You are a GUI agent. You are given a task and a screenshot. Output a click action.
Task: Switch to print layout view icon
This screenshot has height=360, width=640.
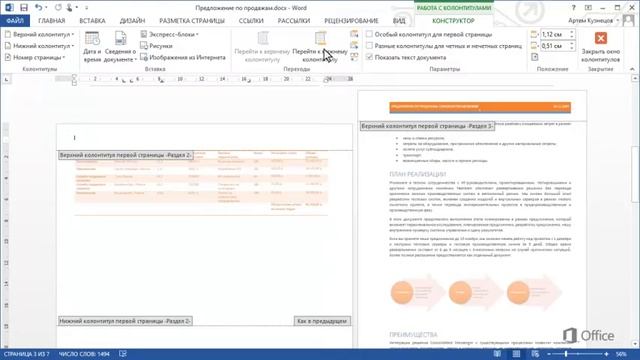(x=516, y=354)
